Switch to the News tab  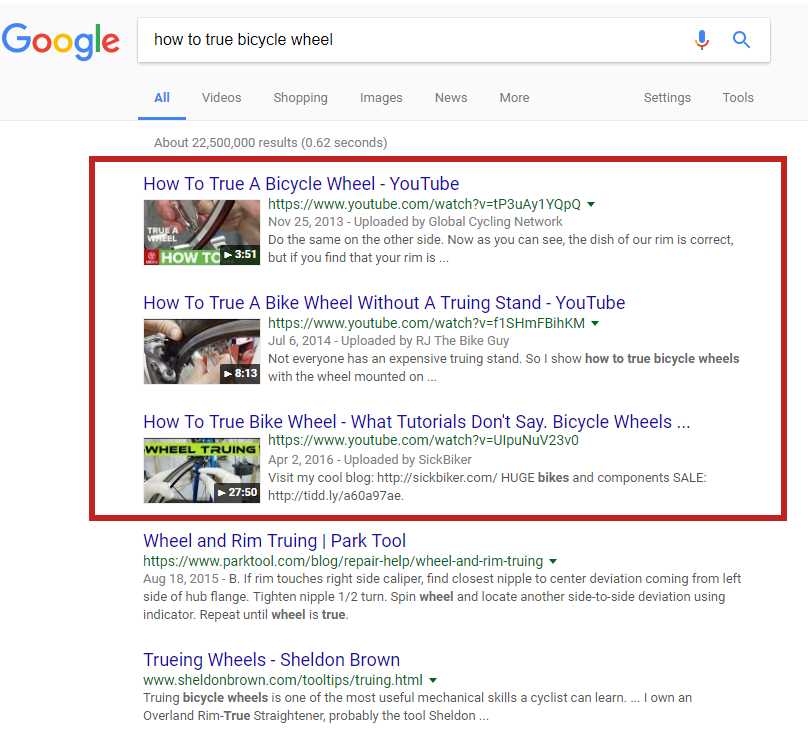tap(451, 97)
